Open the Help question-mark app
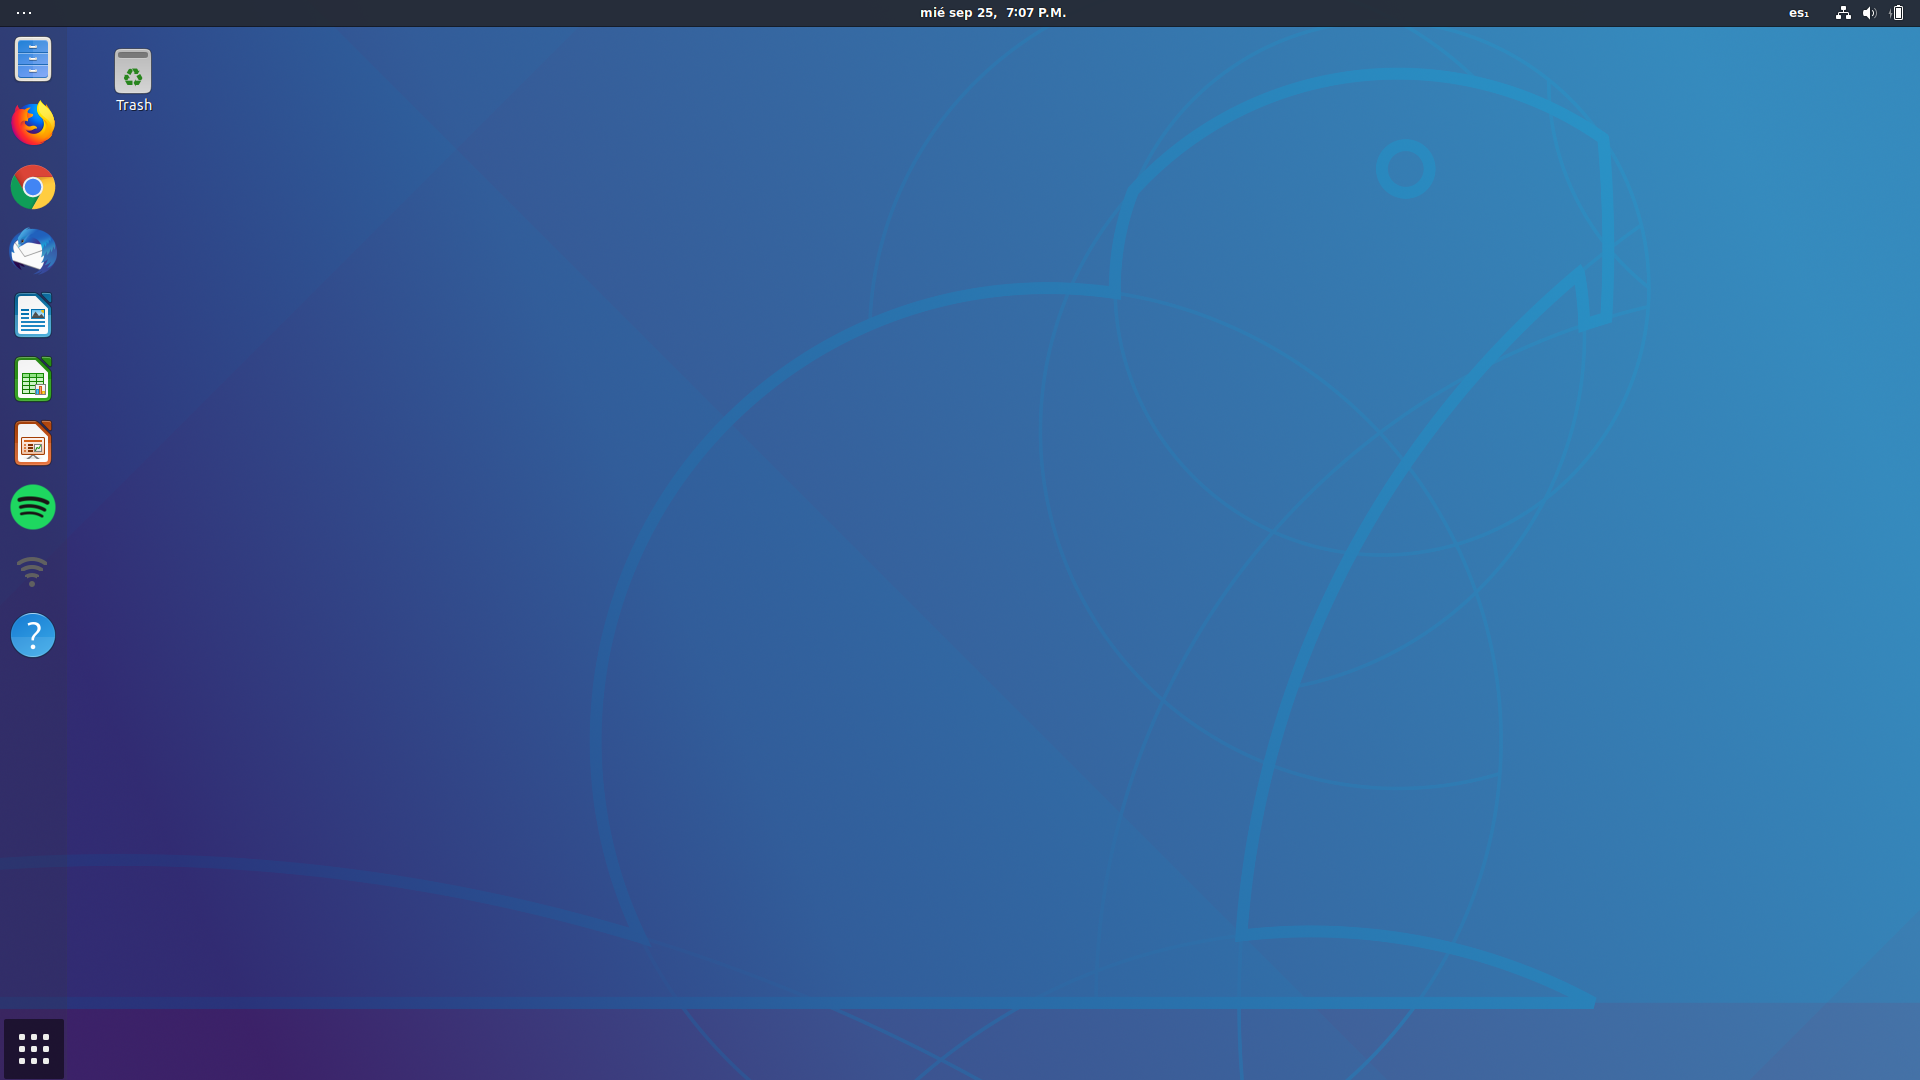The width and height of the screenshot is (1920, 1080). [x=33, y=635]
